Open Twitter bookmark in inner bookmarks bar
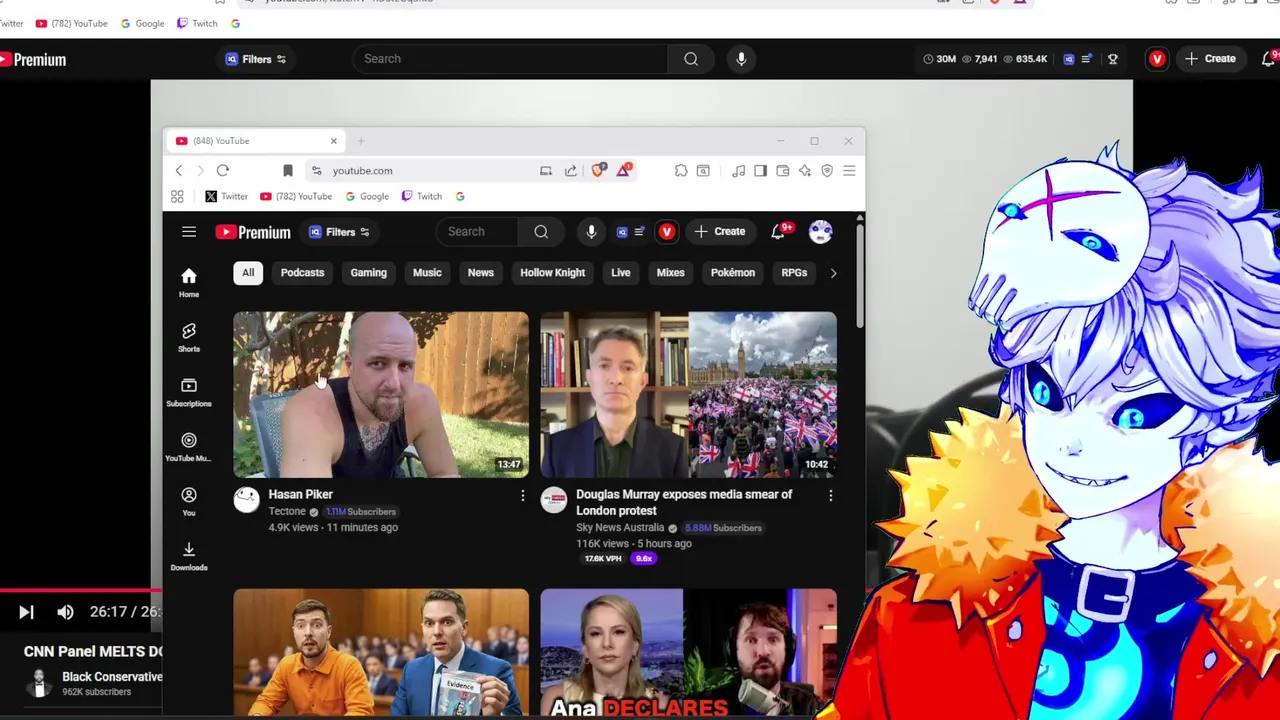The image size is (1280, 720). (226, 197)
